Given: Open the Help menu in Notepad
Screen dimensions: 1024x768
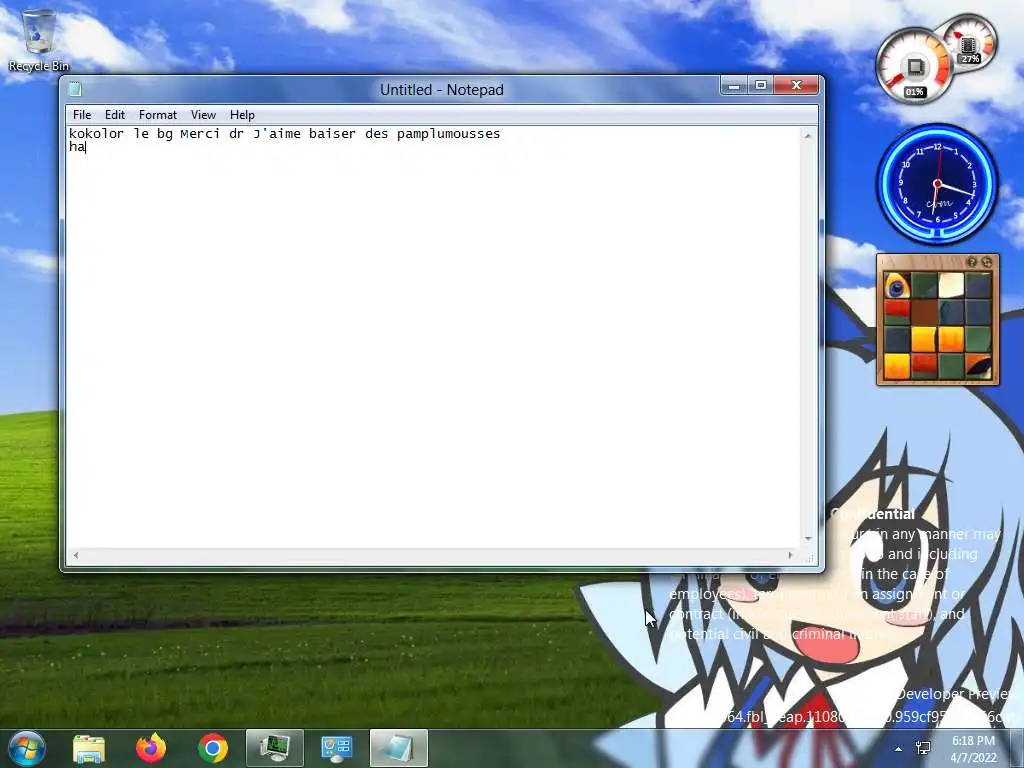Looking at the screenshot, I should [242, 115].
